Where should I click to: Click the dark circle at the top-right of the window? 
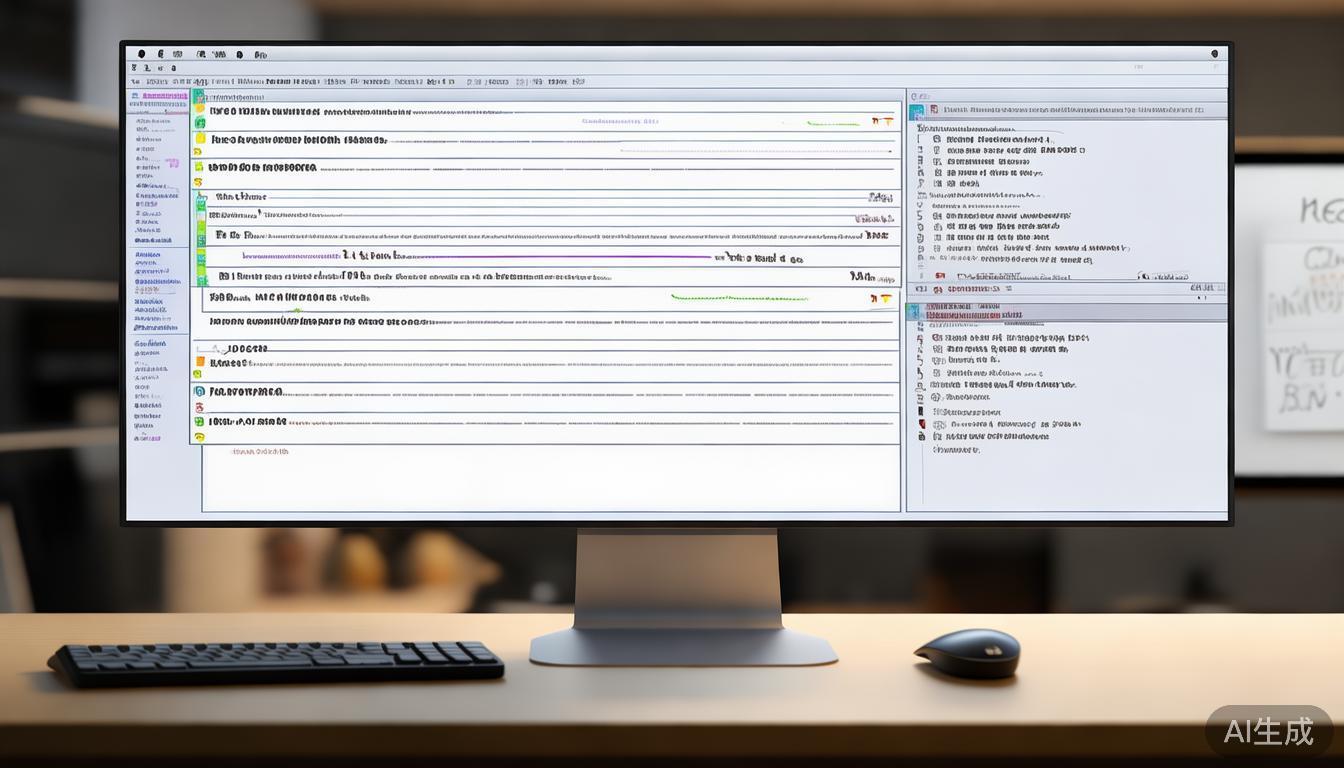point(1215,54)
